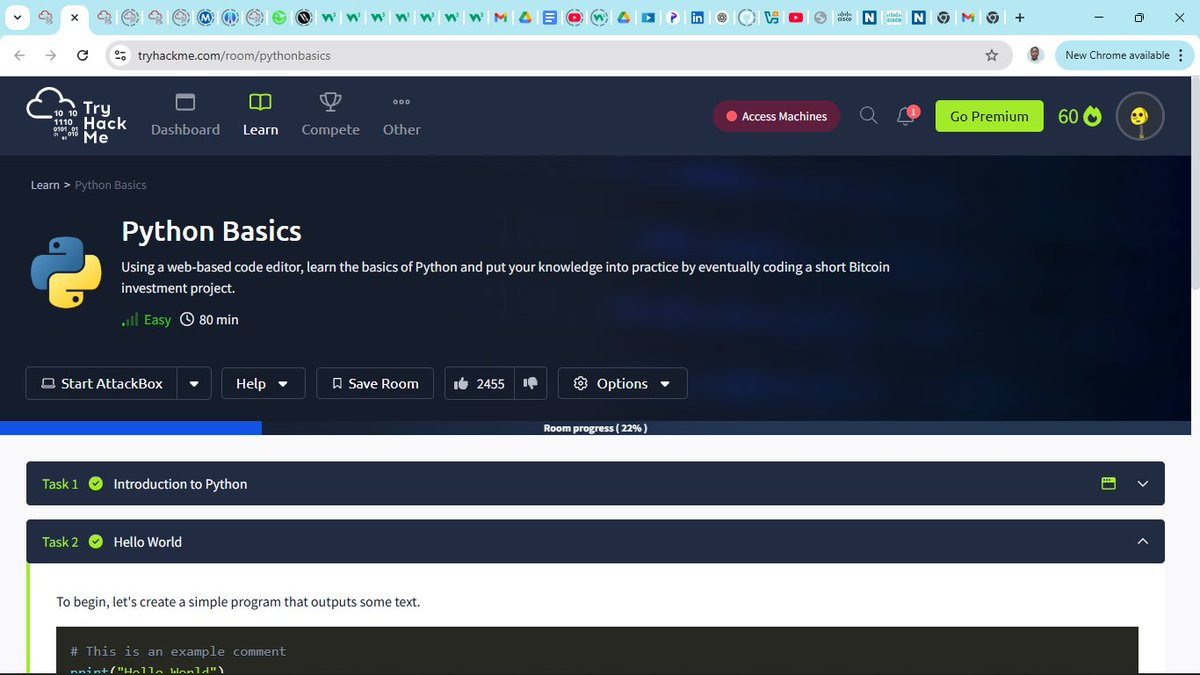Switch to the LinkedIn tab
This screenshot has height=675, width=1200.
[x=697, y=17]
